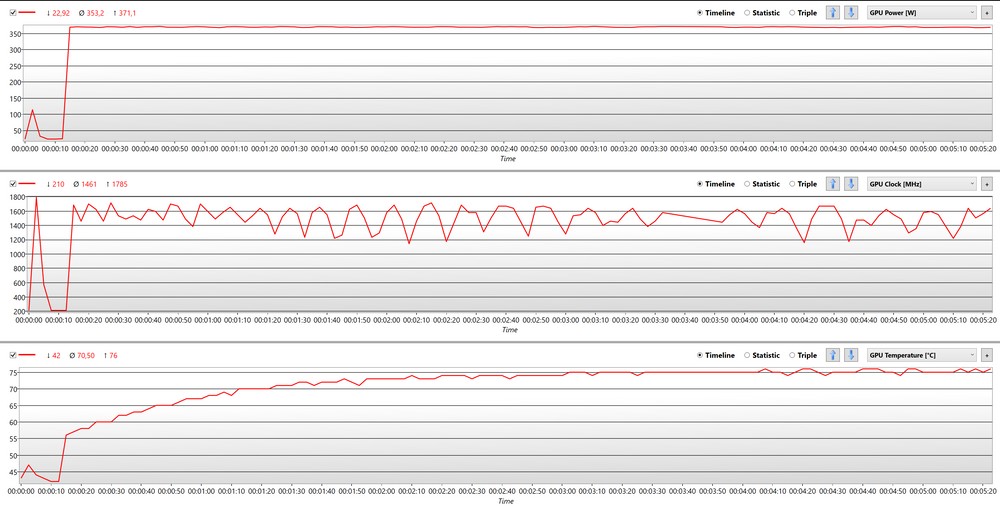
Task: Expand the GPU Clock [MHz] dropdown
Action: 921,184
